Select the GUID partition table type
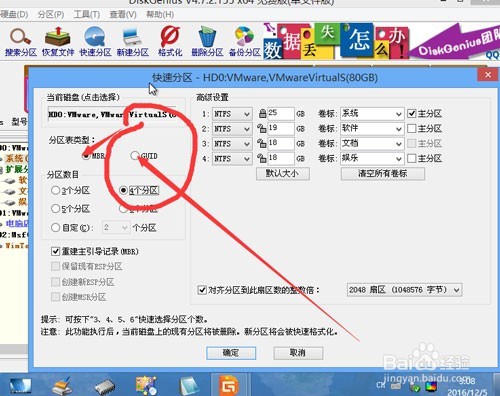This screenshot has width=500, height=396. [x=135, y=156]
